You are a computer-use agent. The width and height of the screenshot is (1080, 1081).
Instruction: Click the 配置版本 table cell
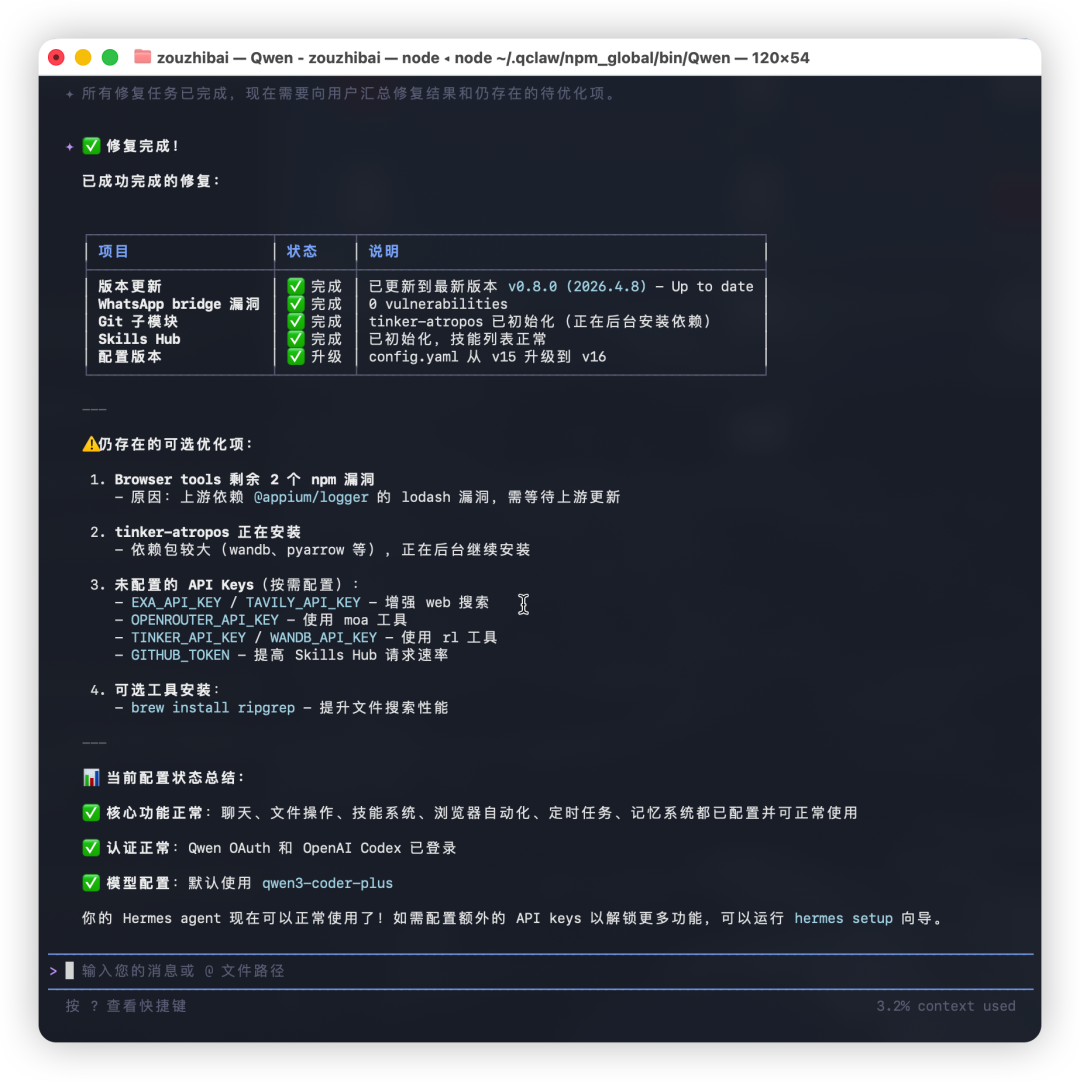(x=130, y=356)
